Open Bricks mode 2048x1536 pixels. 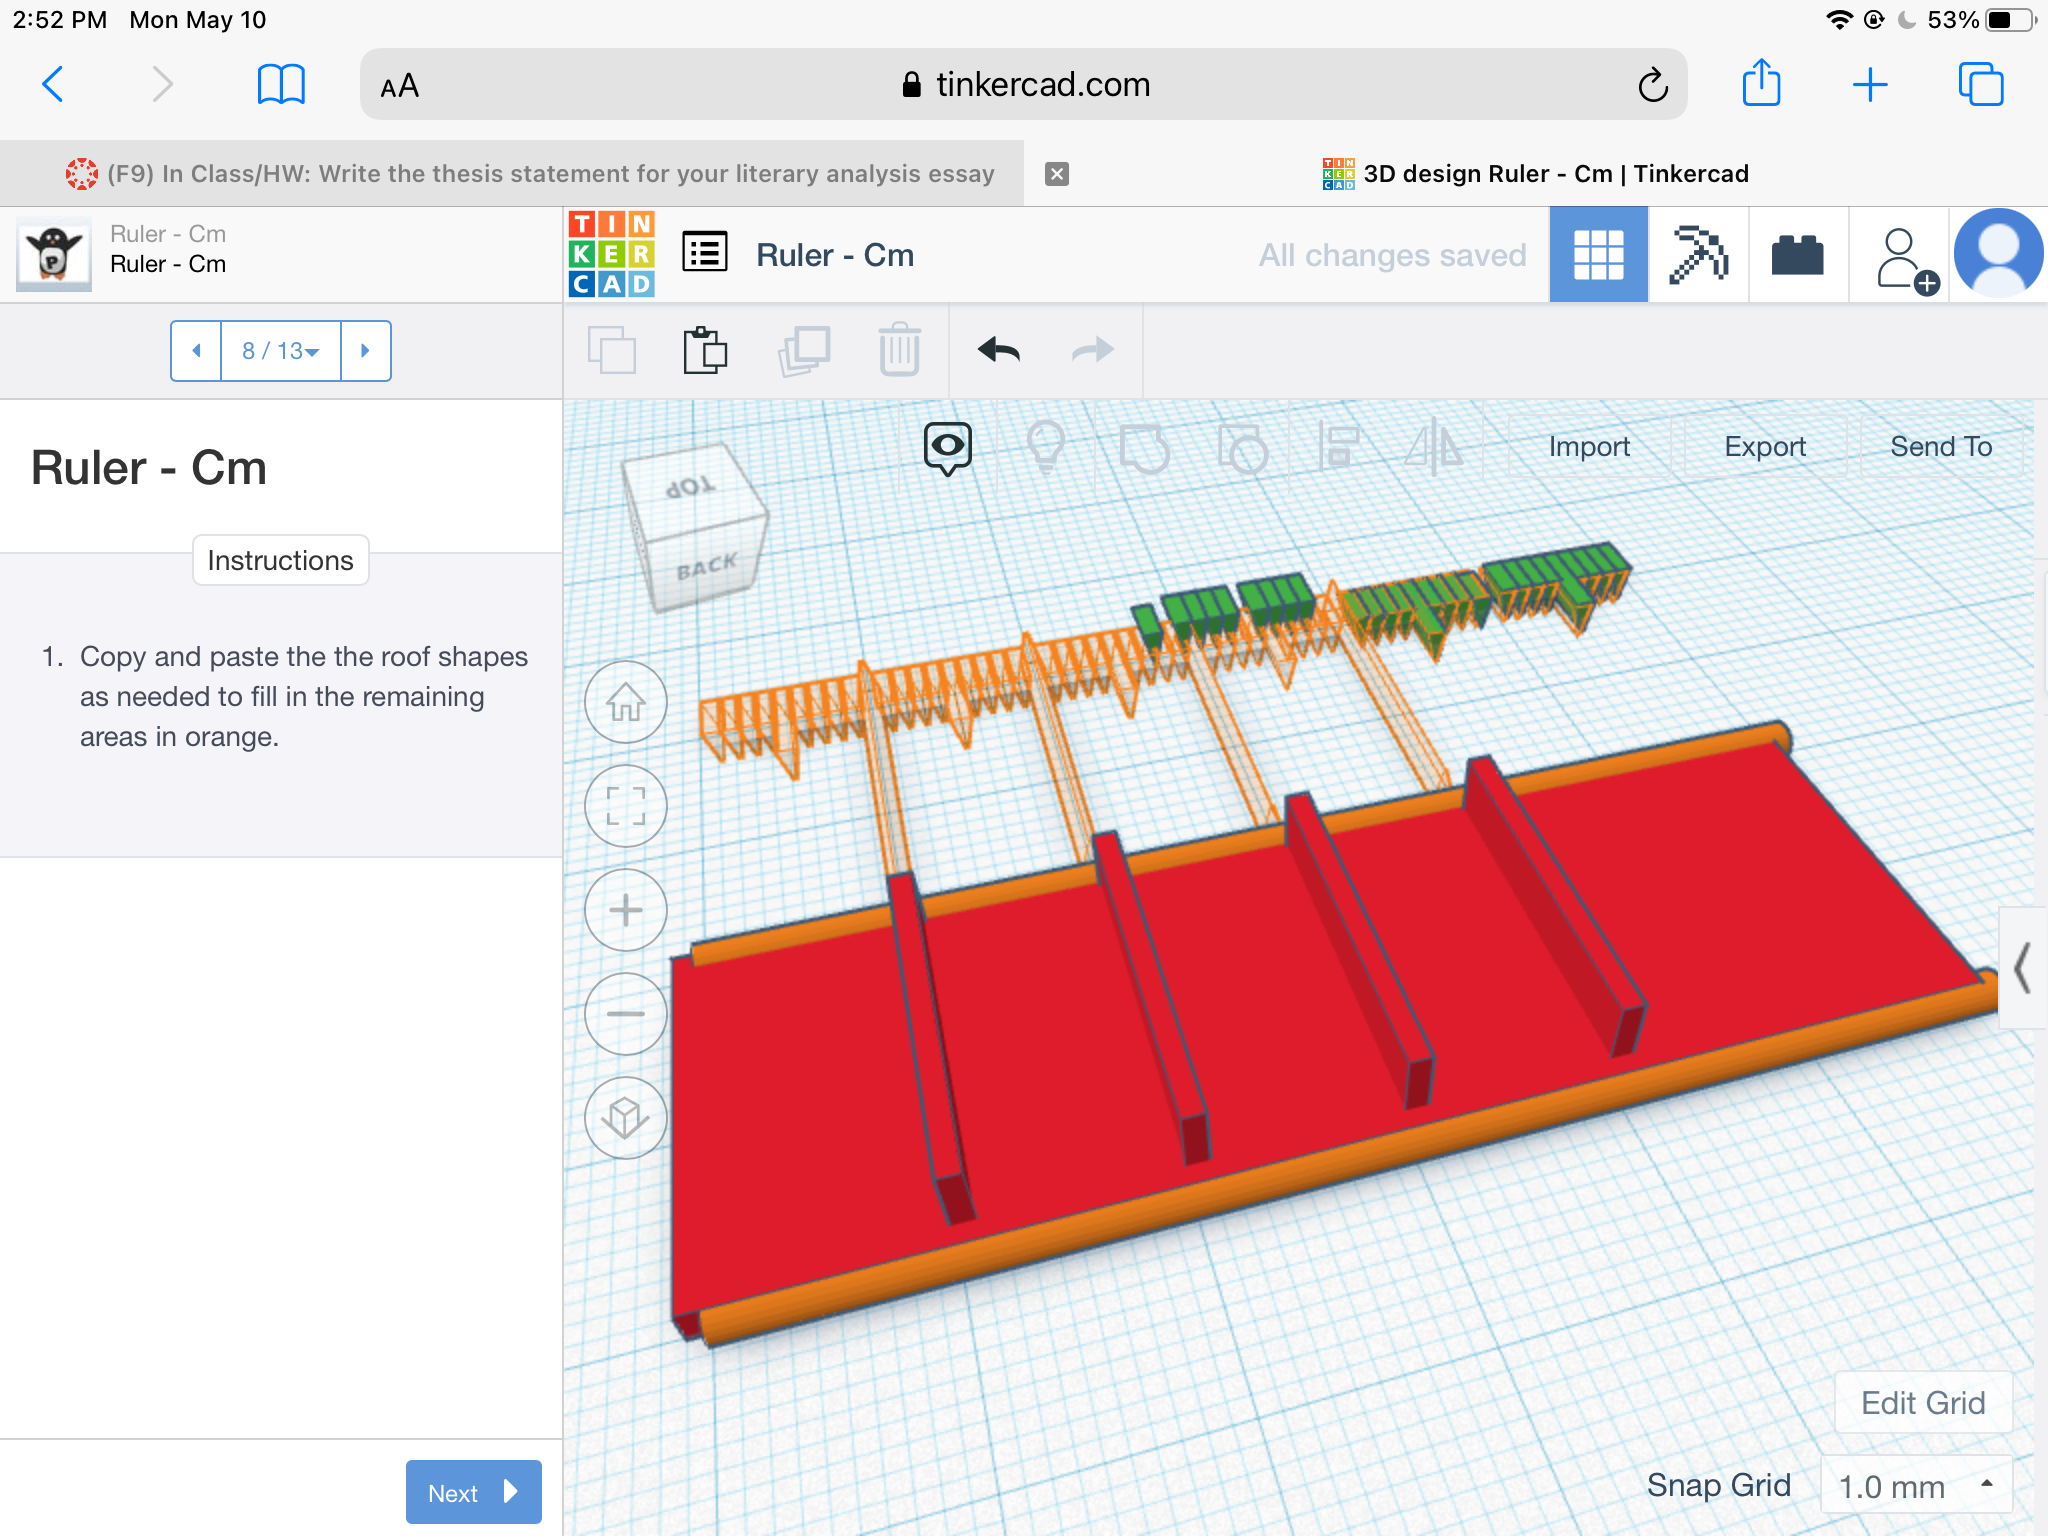(1797, 254)
